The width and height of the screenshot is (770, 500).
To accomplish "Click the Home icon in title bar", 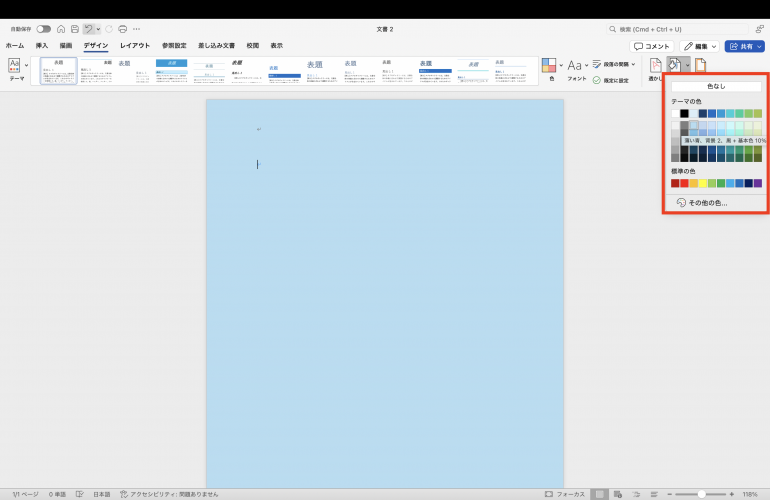I will pyautogui.click(x=61, y=29).
